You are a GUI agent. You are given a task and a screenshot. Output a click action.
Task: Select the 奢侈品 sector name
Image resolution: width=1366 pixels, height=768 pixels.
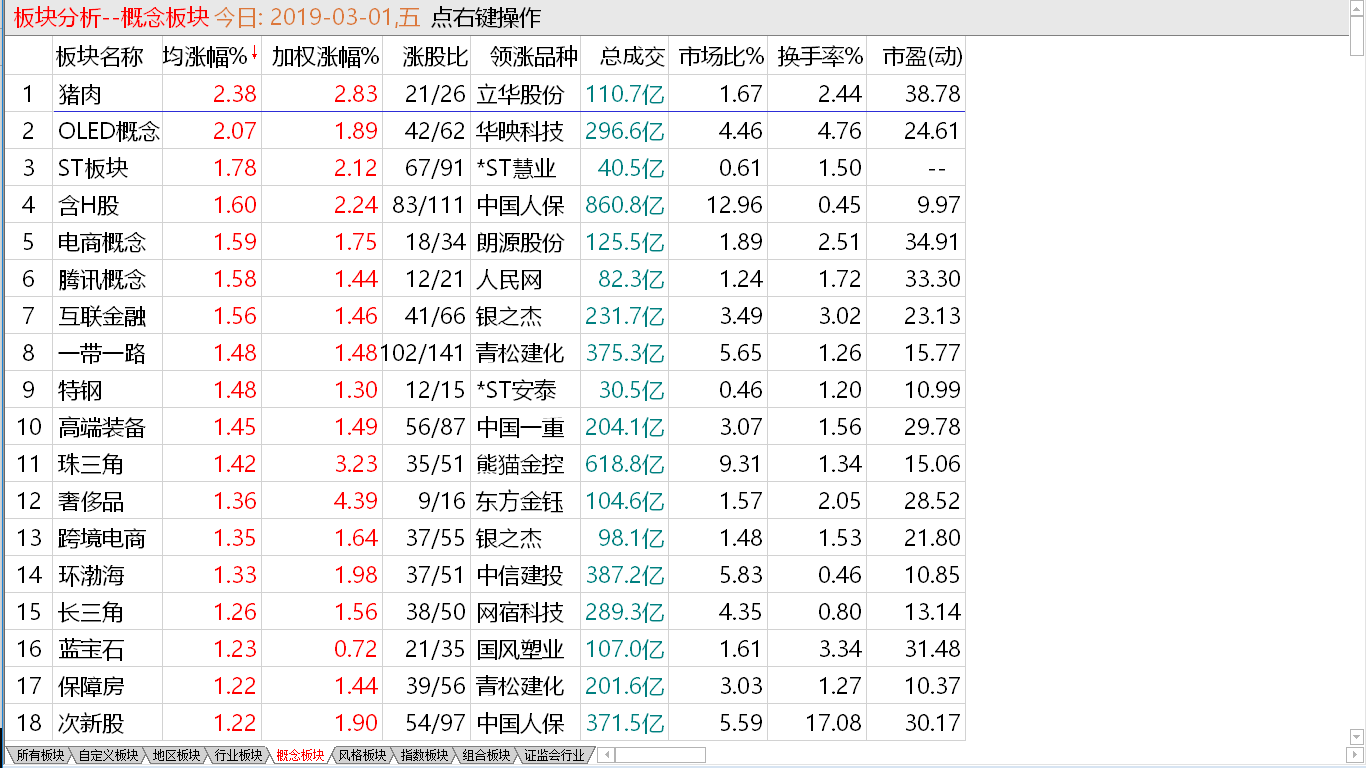click(x=91, y=501)
